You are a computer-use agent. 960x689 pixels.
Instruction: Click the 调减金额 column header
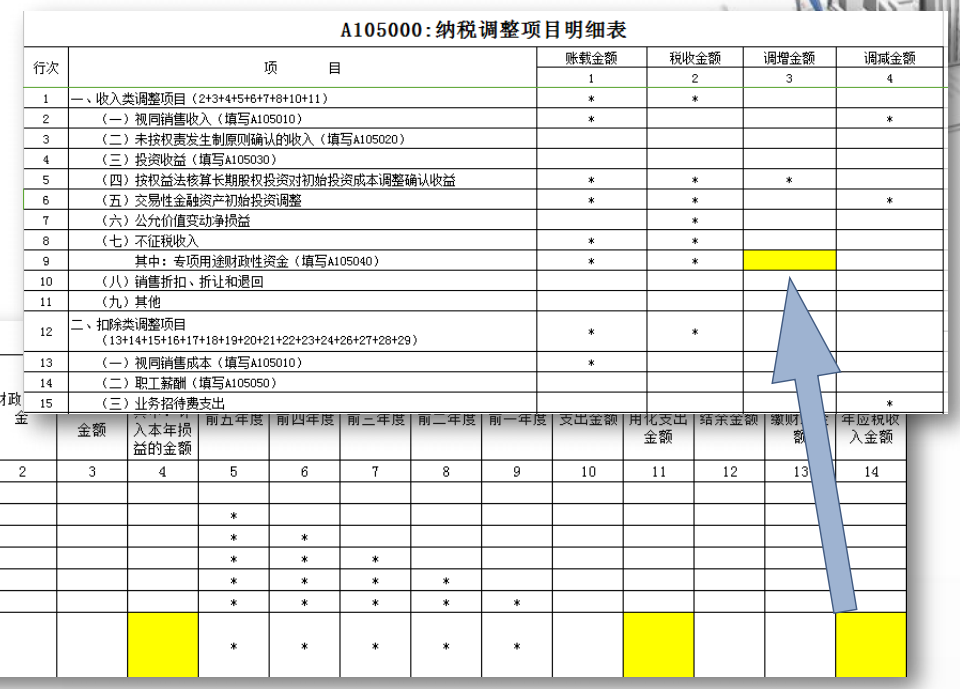889,59
